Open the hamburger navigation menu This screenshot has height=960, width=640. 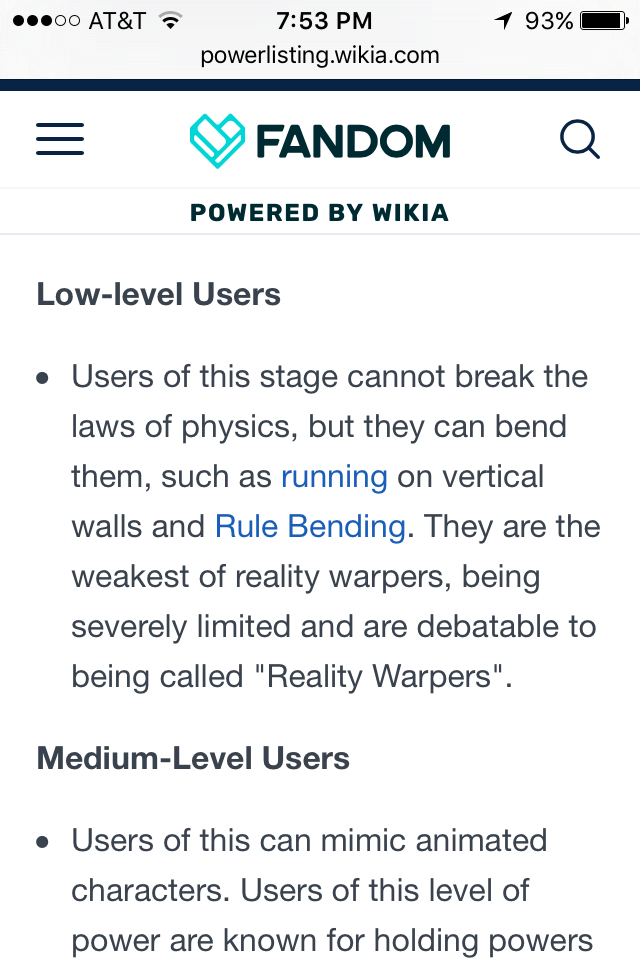(60, 140)
